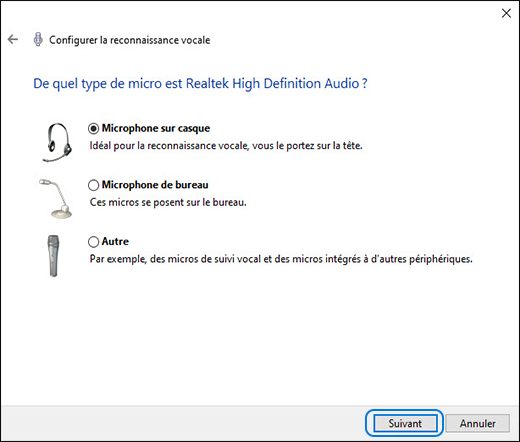This screenshot has height=442, width=520.
Task: Click the desktop microphone image
Action: click(x=56, y=199)
